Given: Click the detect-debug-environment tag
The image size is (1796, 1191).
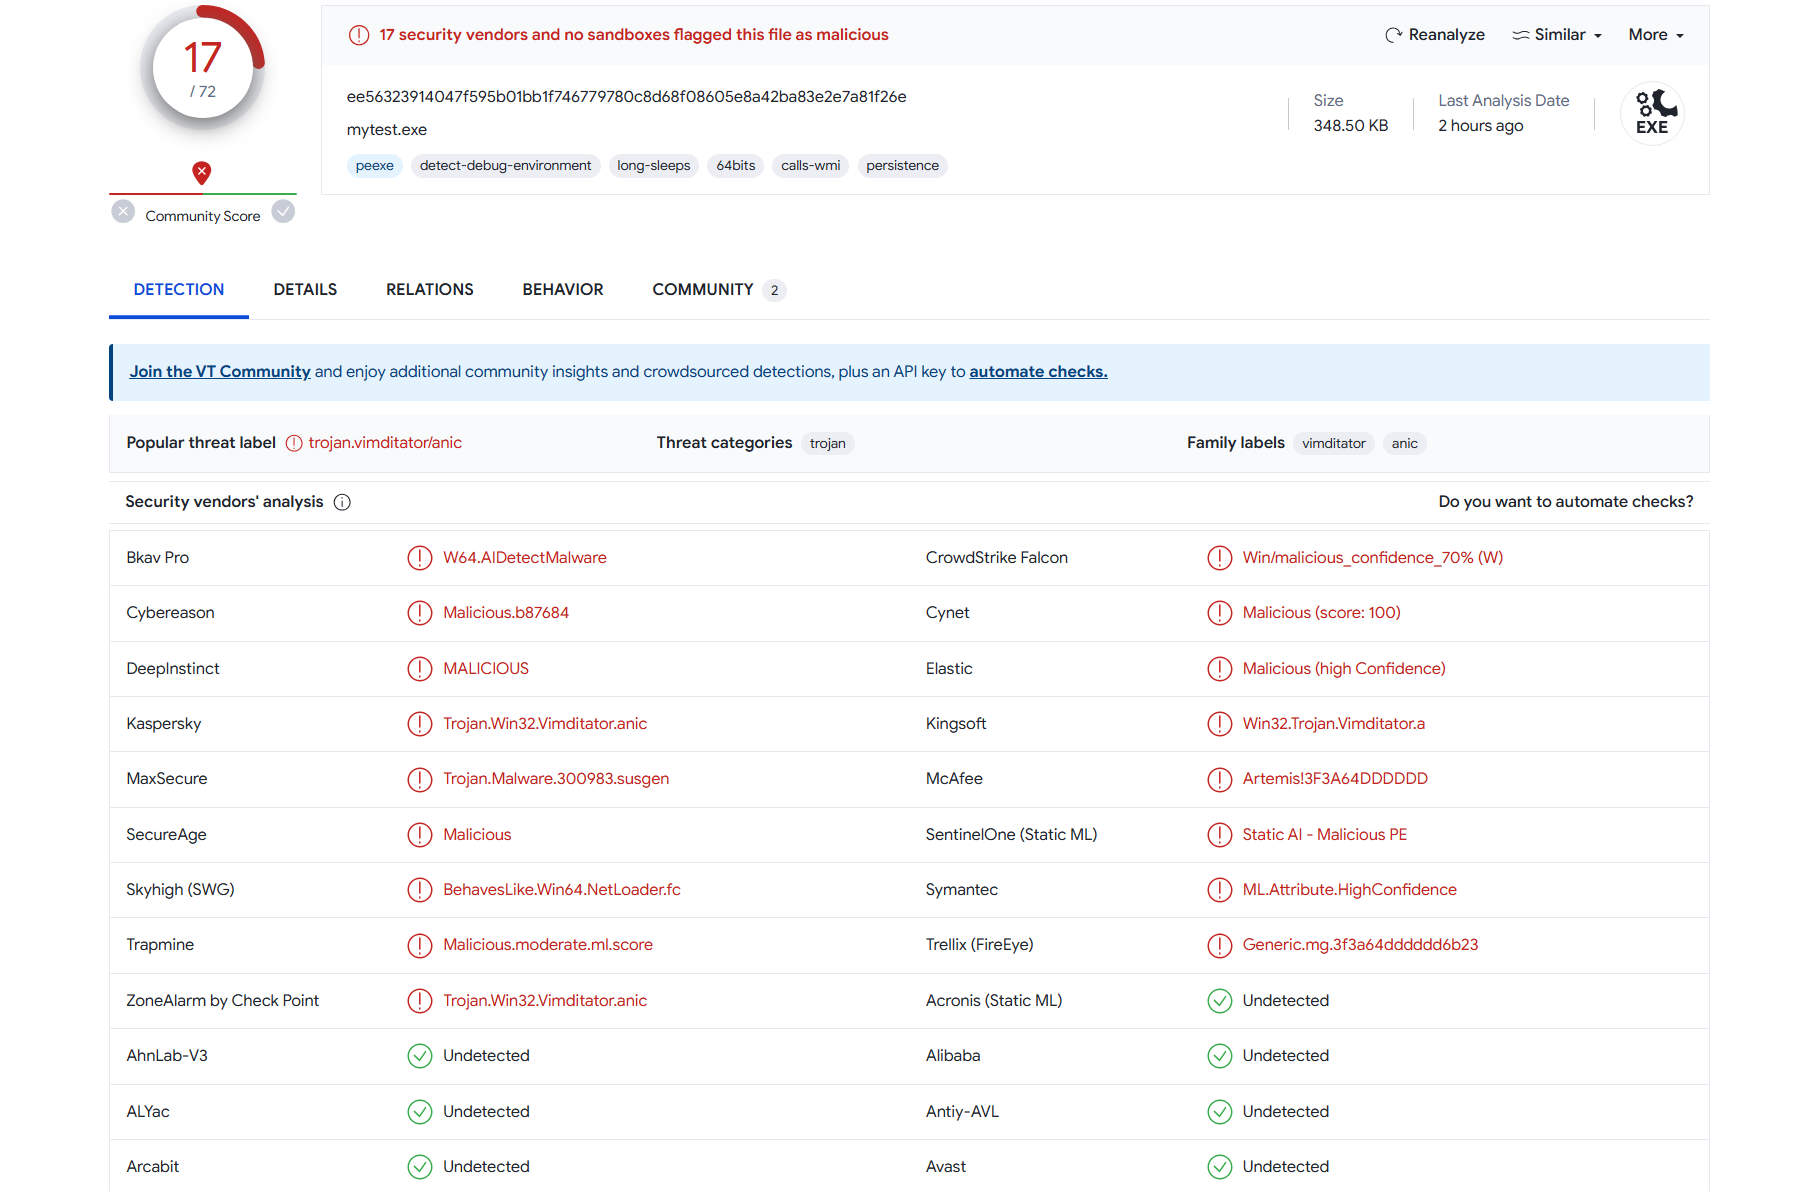Looking at the screenshot, I should (x=505, y=166).
